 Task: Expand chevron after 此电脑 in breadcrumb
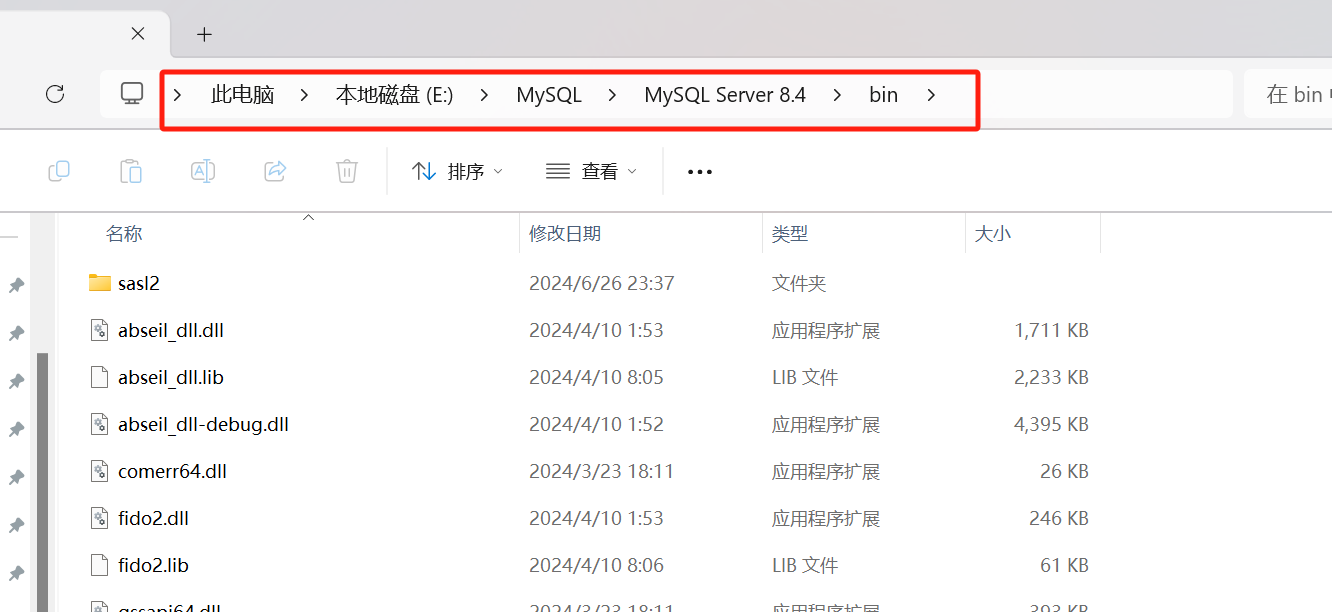[x=305, y=95]
